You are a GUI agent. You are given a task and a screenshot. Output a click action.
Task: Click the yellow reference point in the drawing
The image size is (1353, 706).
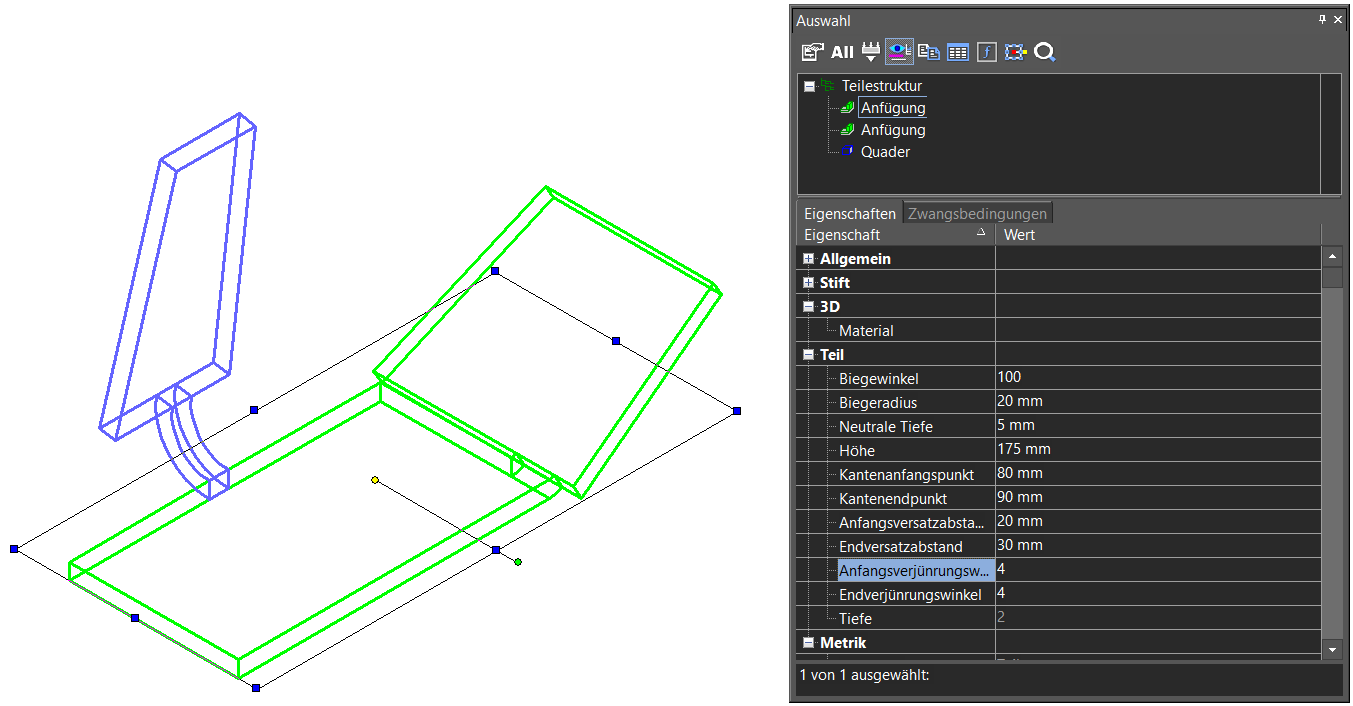point(375,480)
